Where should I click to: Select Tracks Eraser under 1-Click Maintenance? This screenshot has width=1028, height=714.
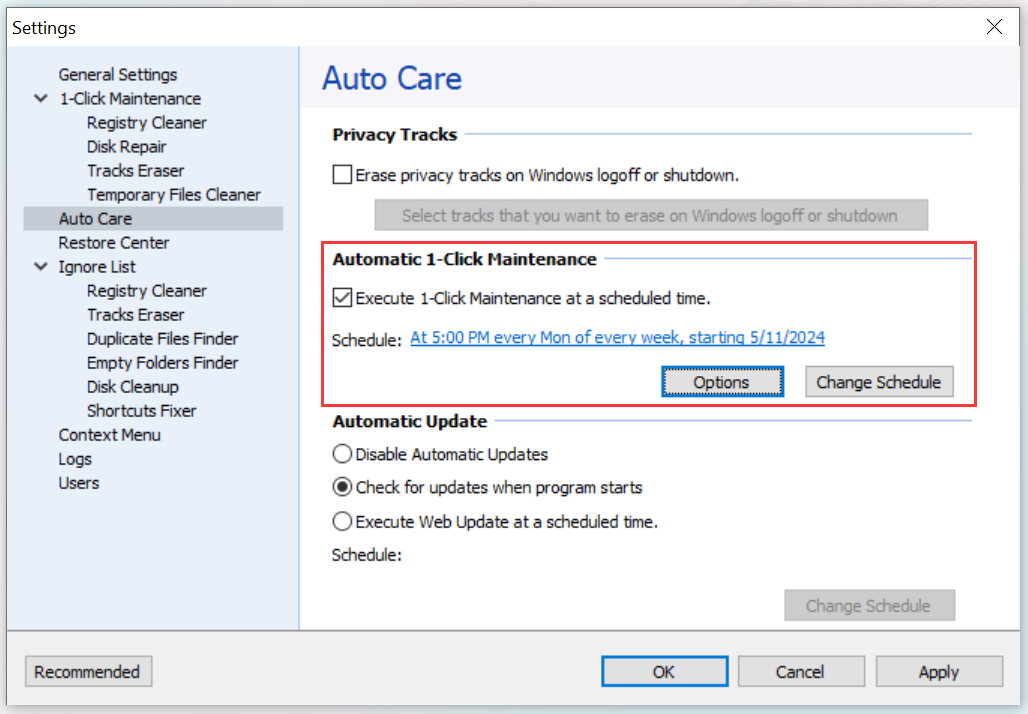coord(135,170)
